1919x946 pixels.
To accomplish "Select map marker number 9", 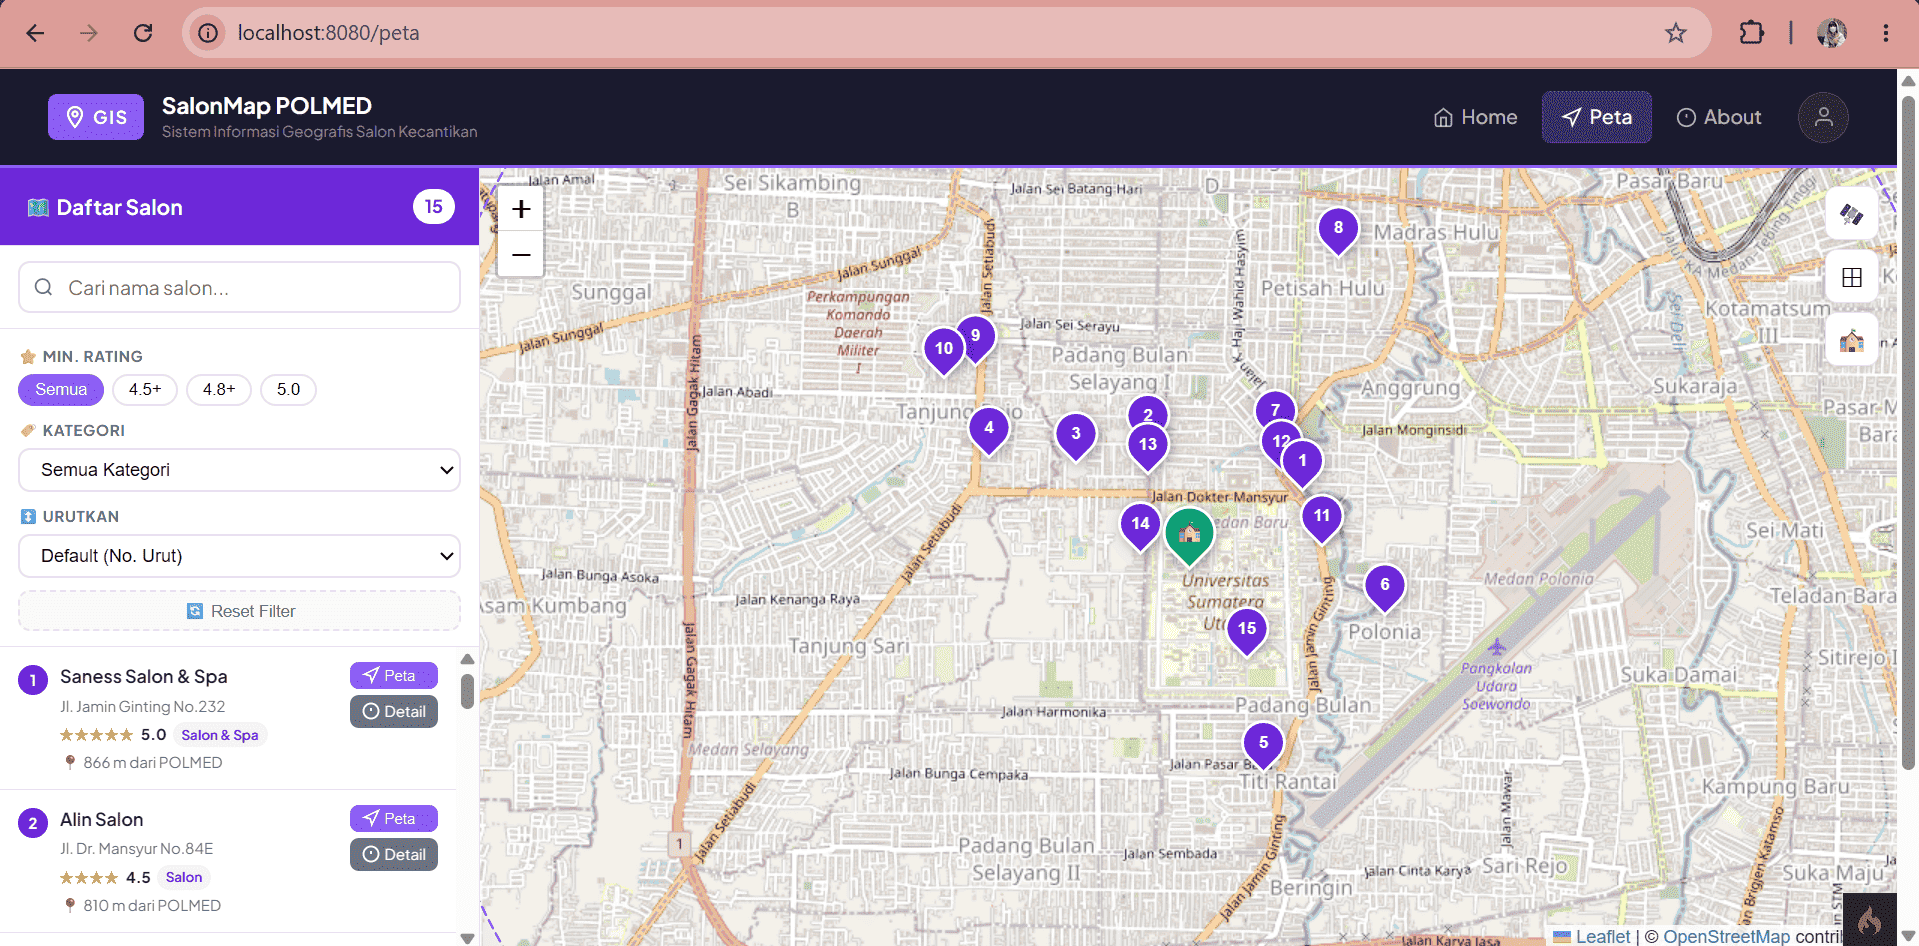I will point(976,338).
